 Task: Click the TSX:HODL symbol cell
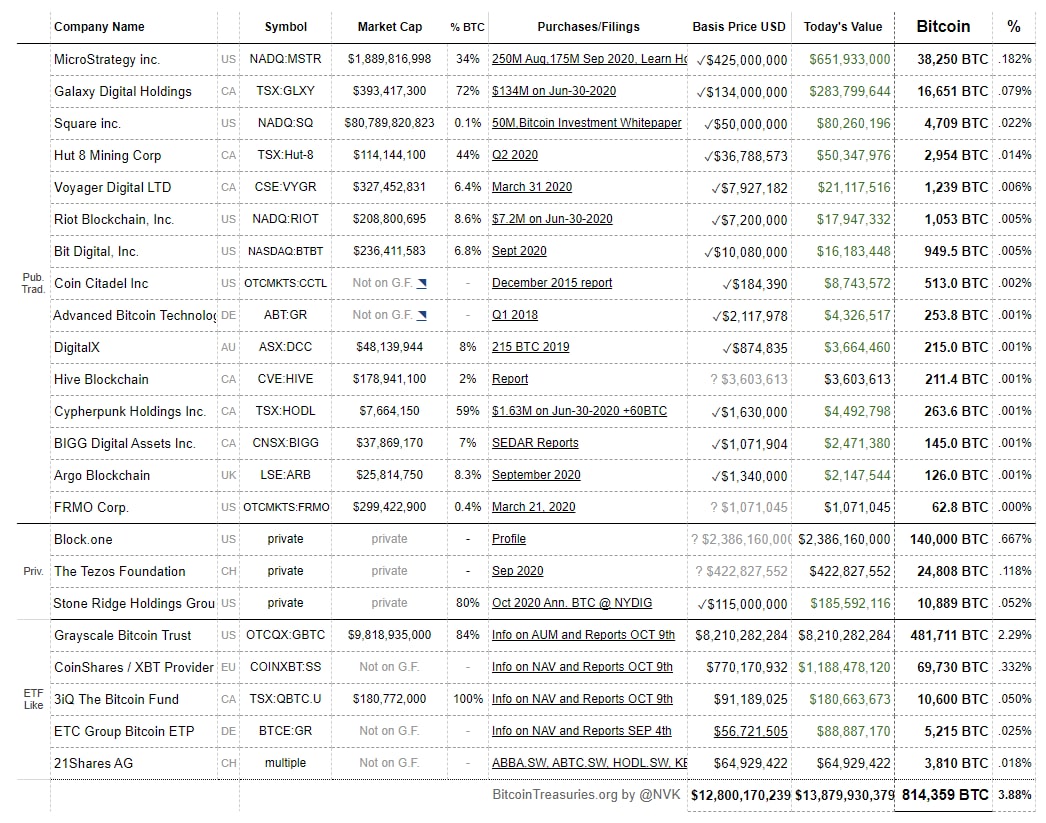point(286,411)
